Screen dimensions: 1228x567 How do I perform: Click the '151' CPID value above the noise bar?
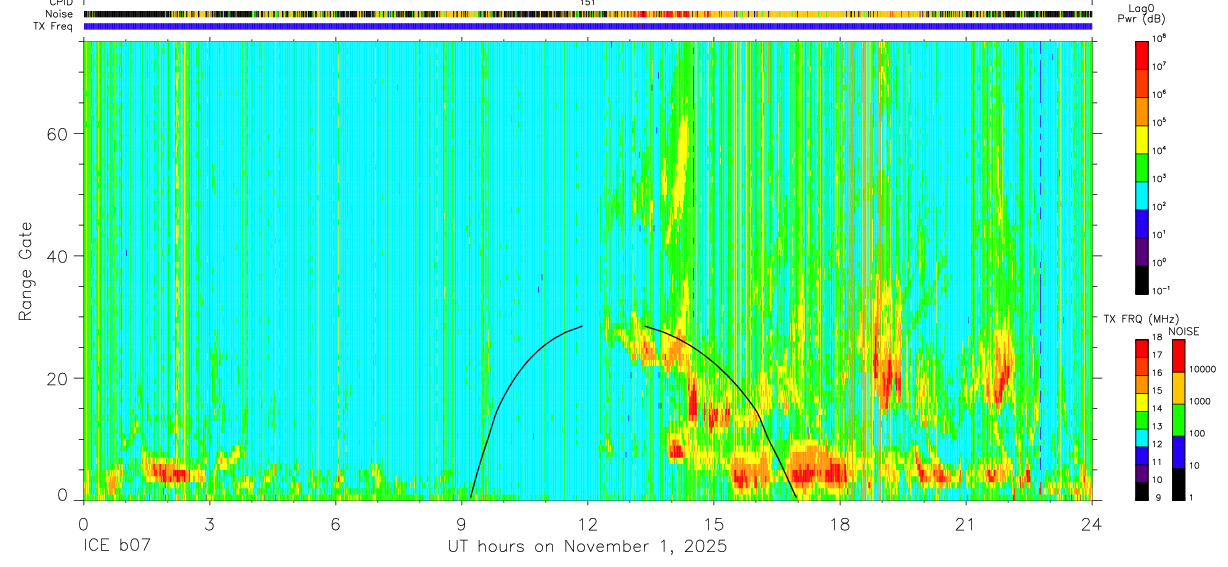click(x=588, y=3)
